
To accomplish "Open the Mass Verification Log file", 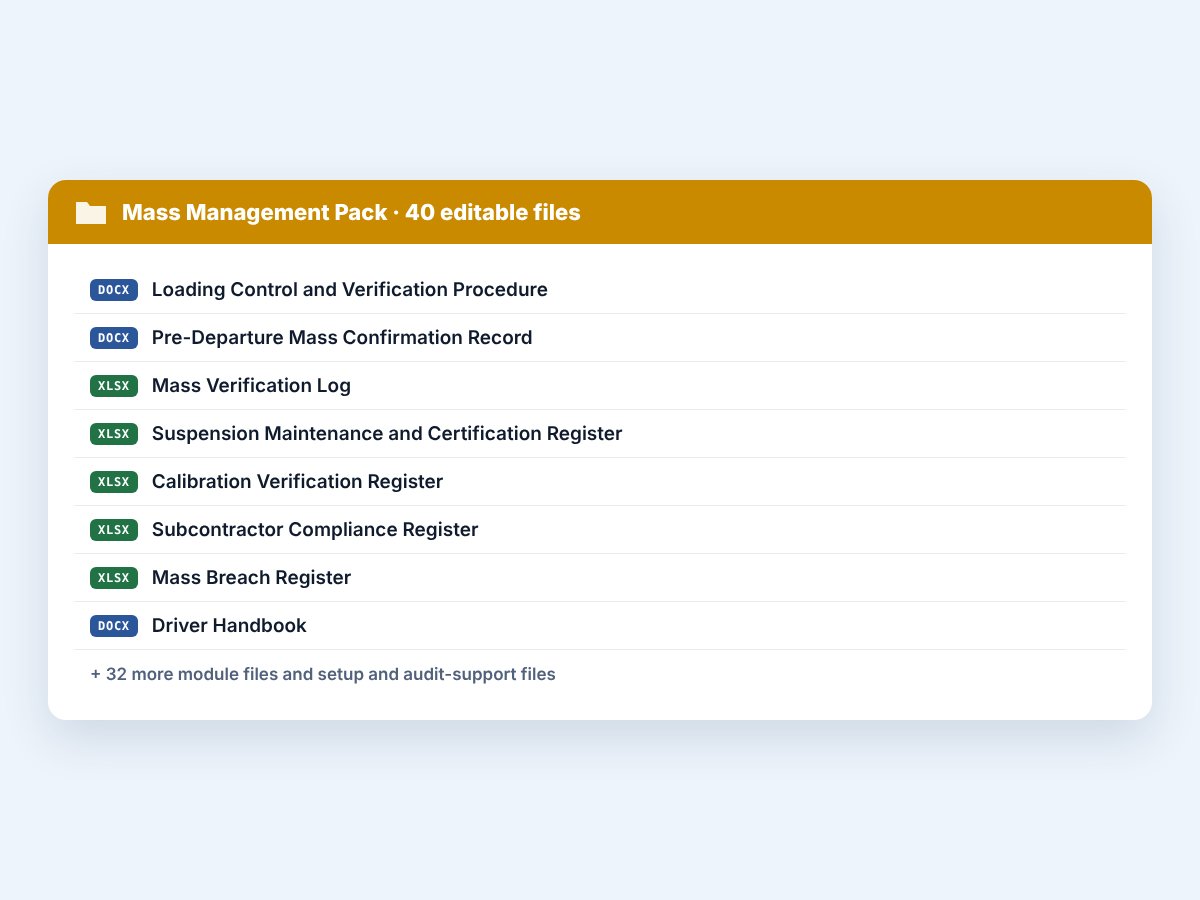I will click(x=251, y=386).
